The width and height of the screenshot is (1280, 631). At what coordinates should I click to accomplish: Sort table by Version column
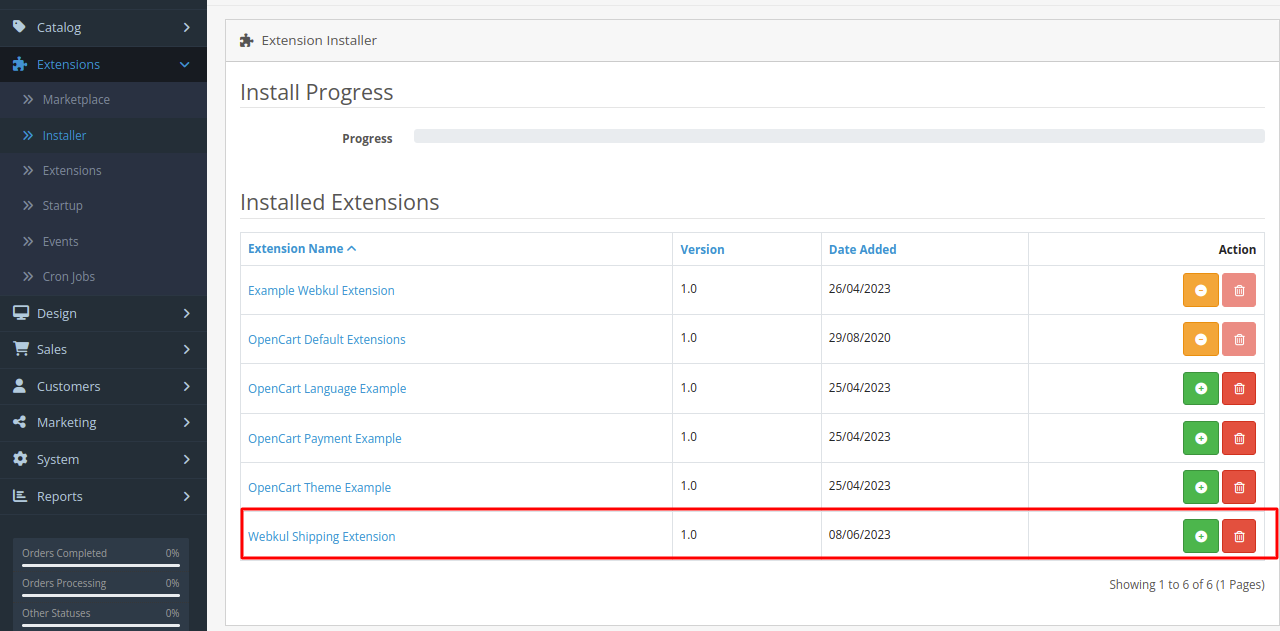pos(702,250)
